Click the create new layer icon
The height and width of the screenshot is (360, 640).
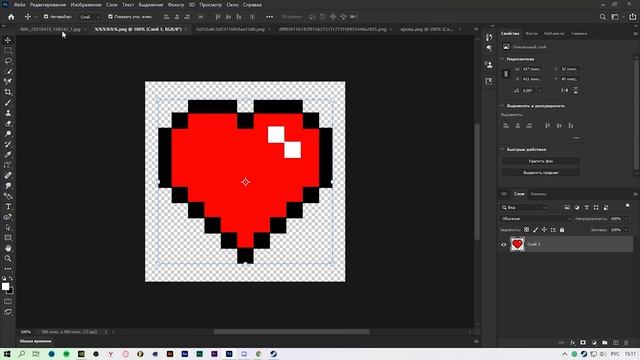tap(616, 342)
